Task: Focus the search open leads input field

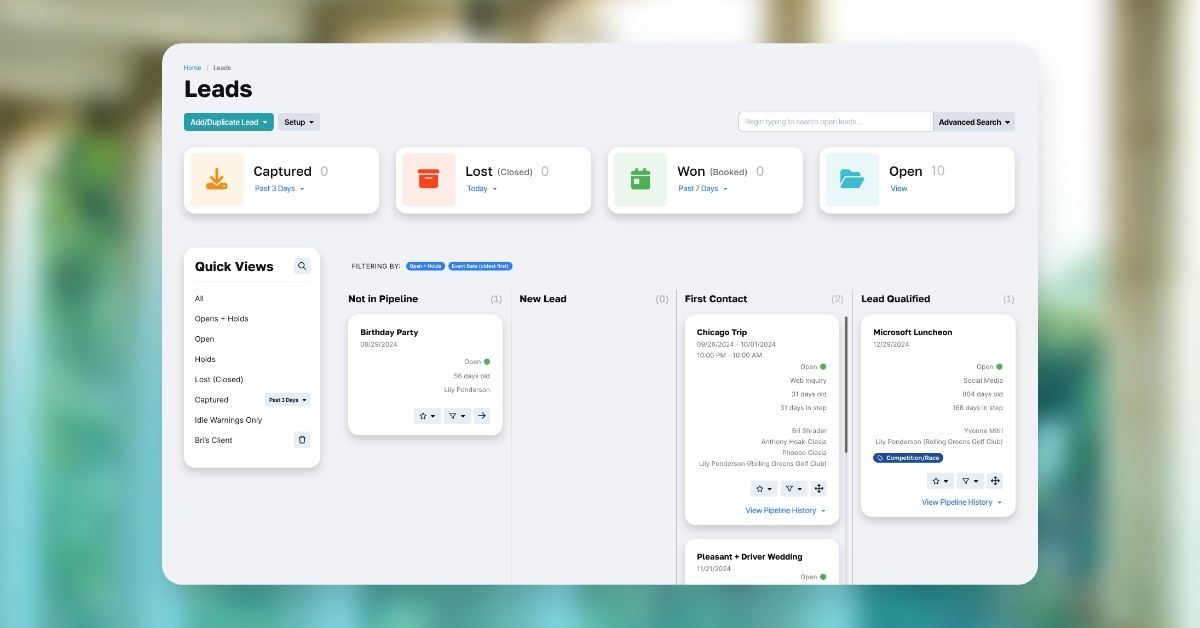Action: [836, 122]
